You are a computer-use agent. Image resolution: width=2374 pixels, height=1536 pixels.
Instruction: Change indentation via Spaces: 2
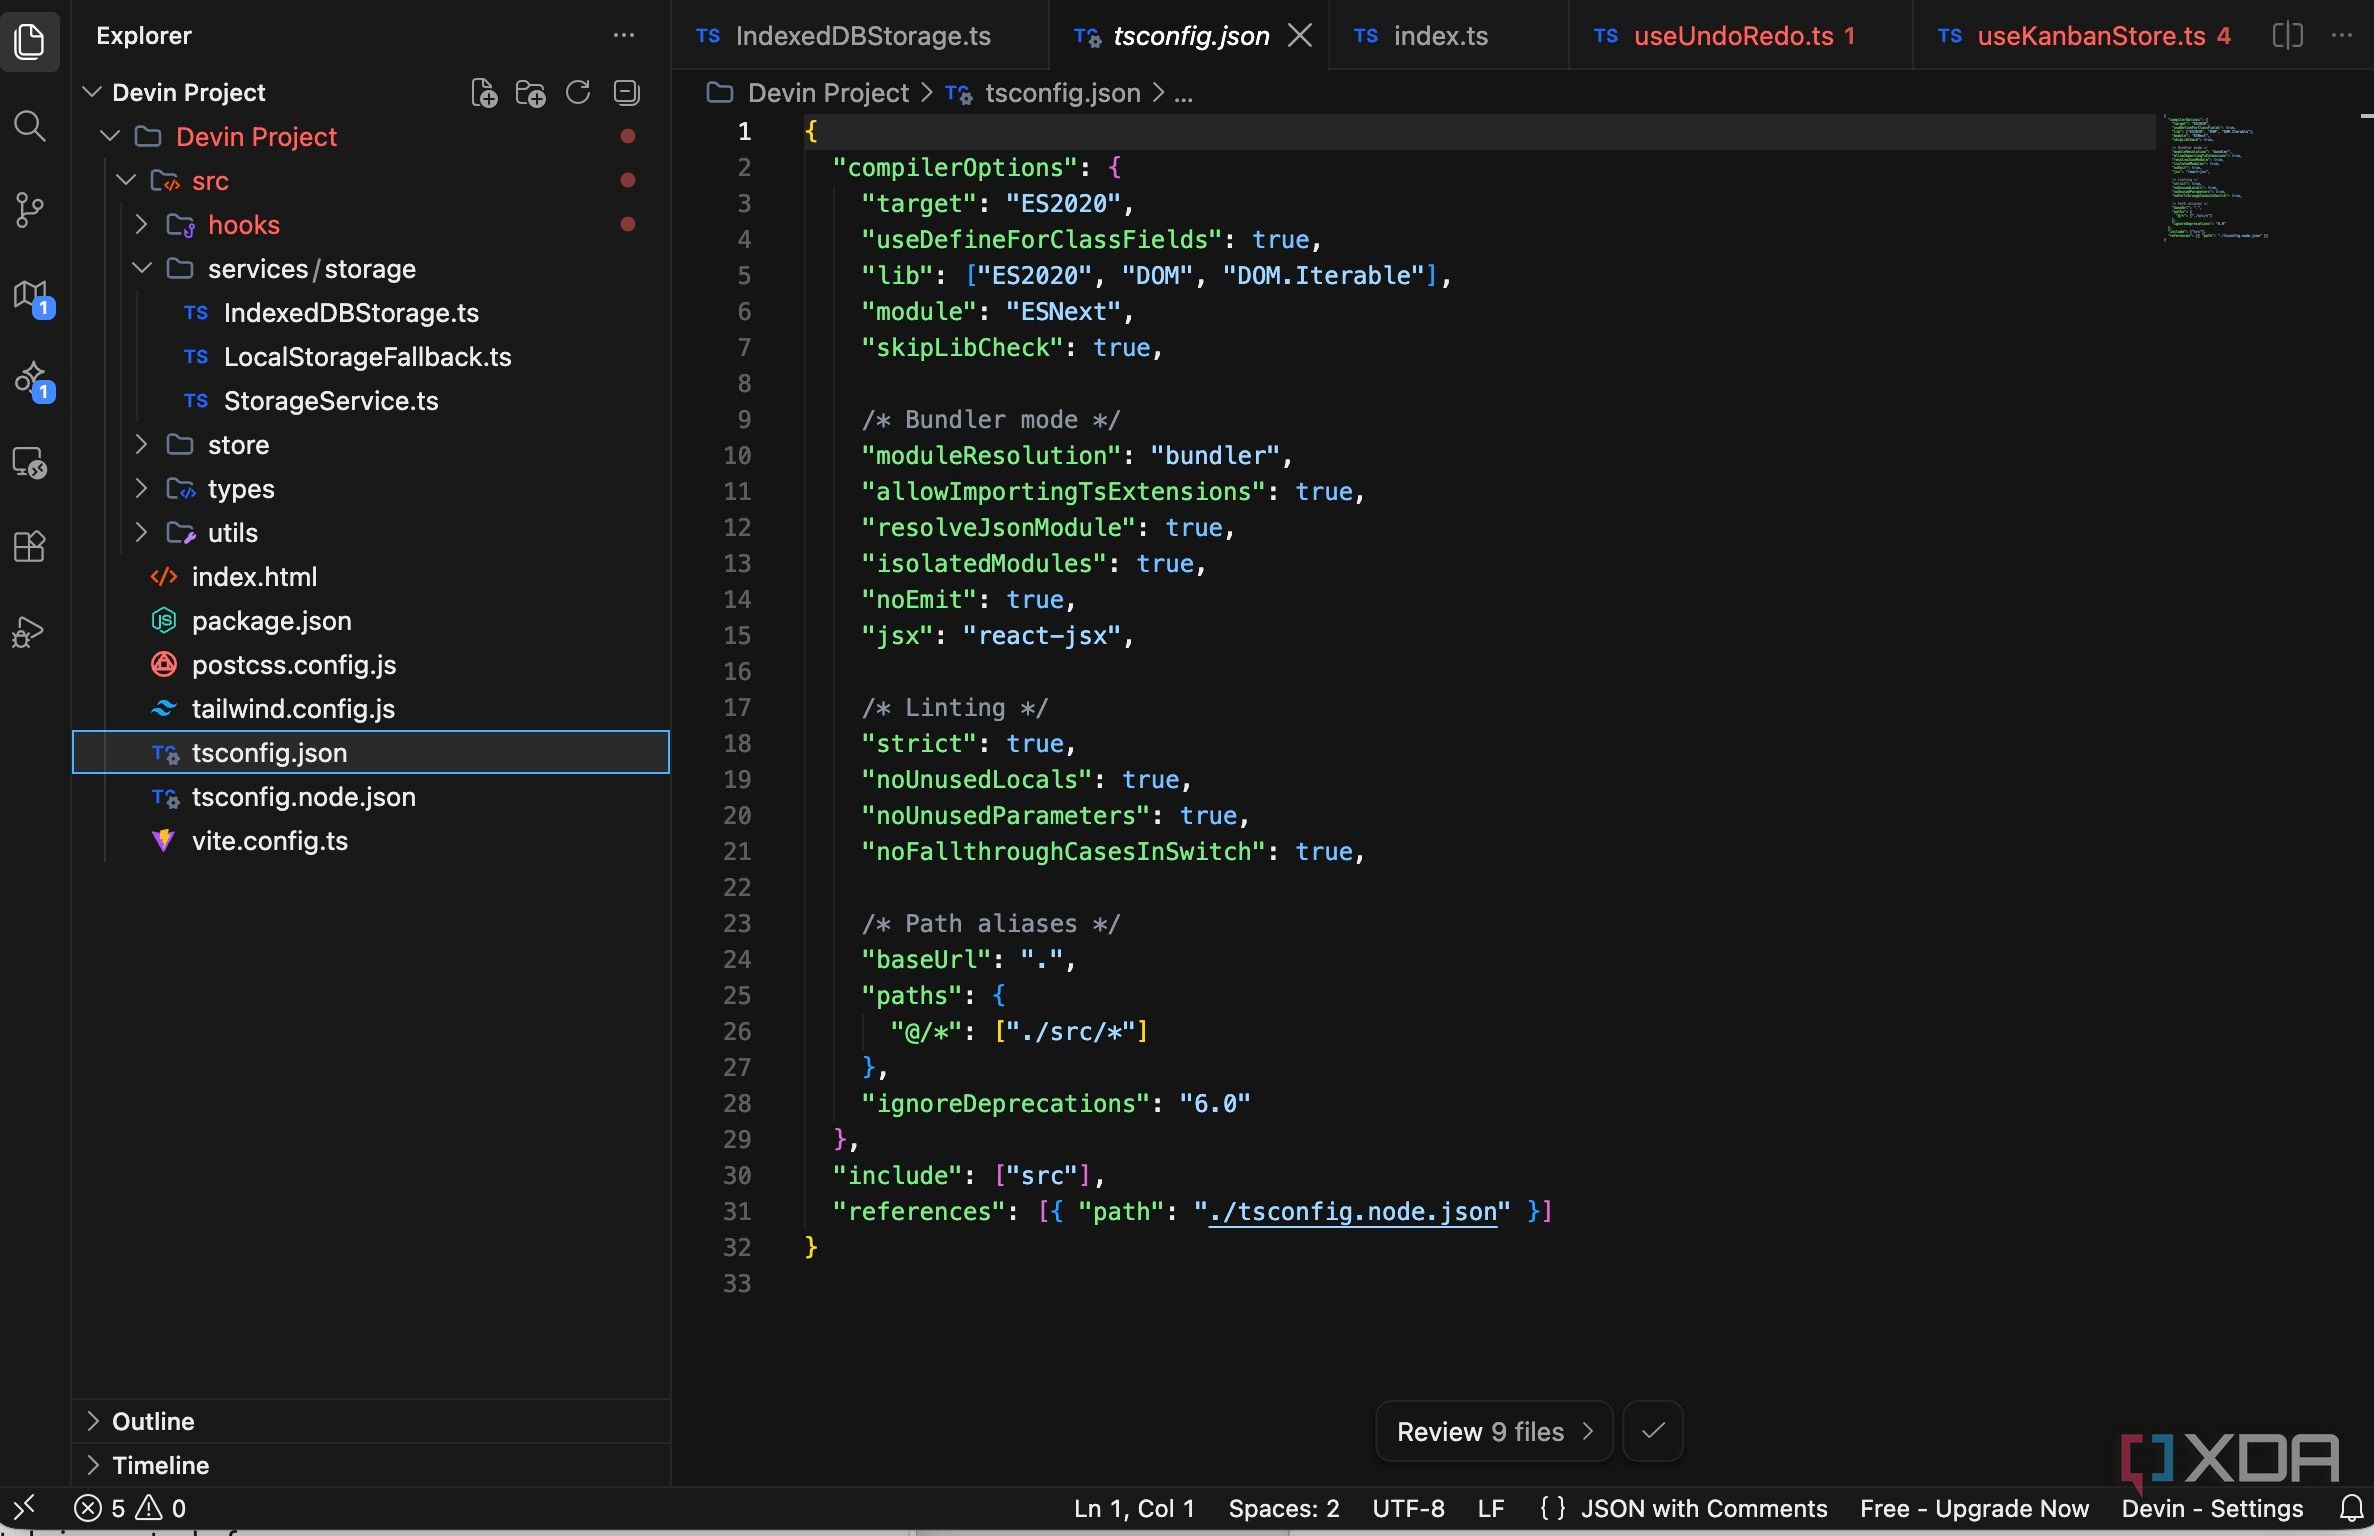coord(1283,1508)
